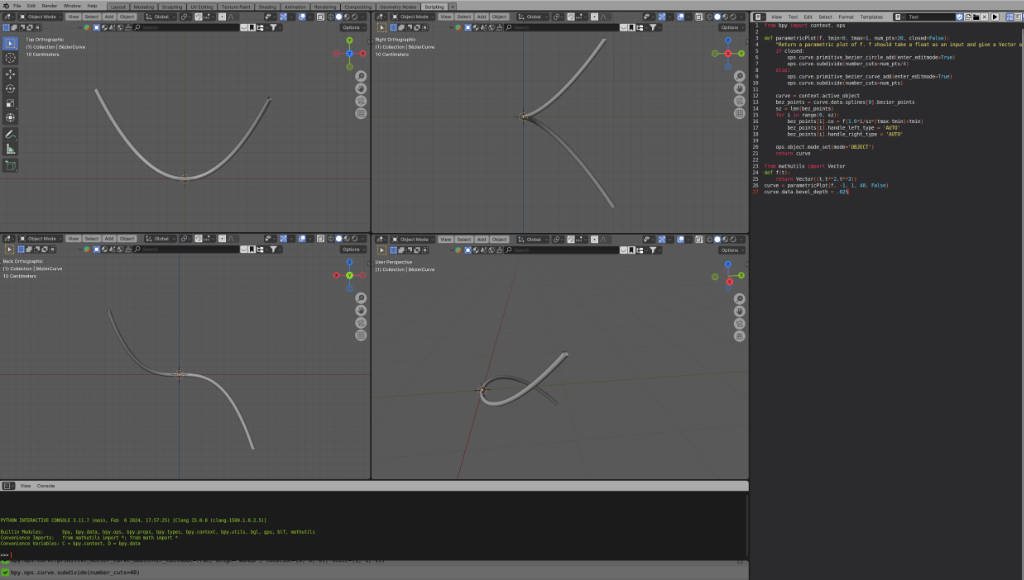1024x580 pixels.
Task: Click the zoom magnifier in the top-left viewport
Action: click(360, 76)
